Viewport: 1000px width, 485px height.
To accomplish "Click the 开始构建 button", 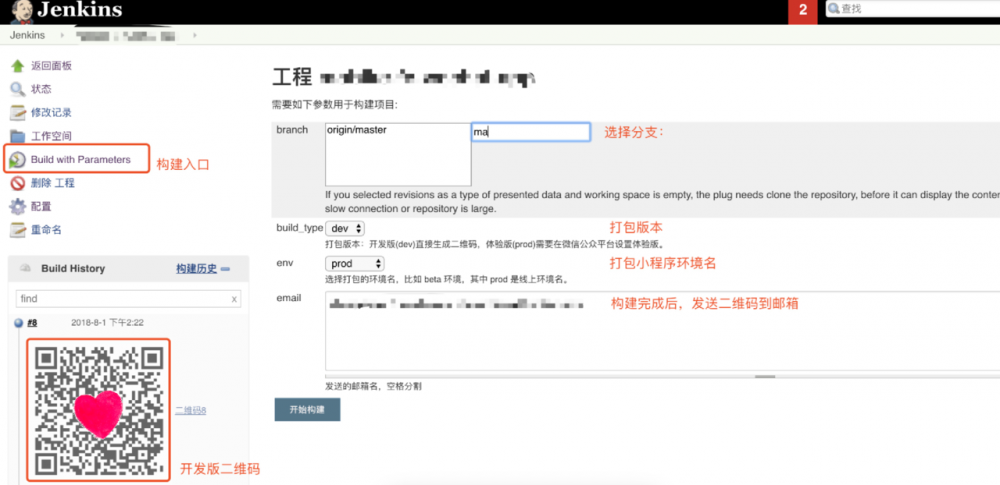I will click(x=307, y=410).
